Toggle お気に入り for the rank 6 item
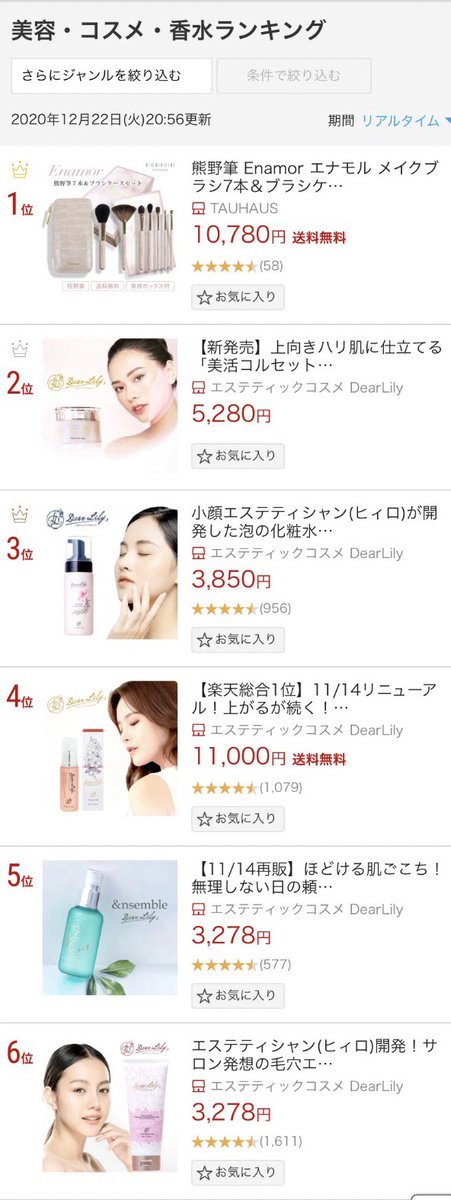This screenshot has width=451, height=1200. (x=238, y=1173)
